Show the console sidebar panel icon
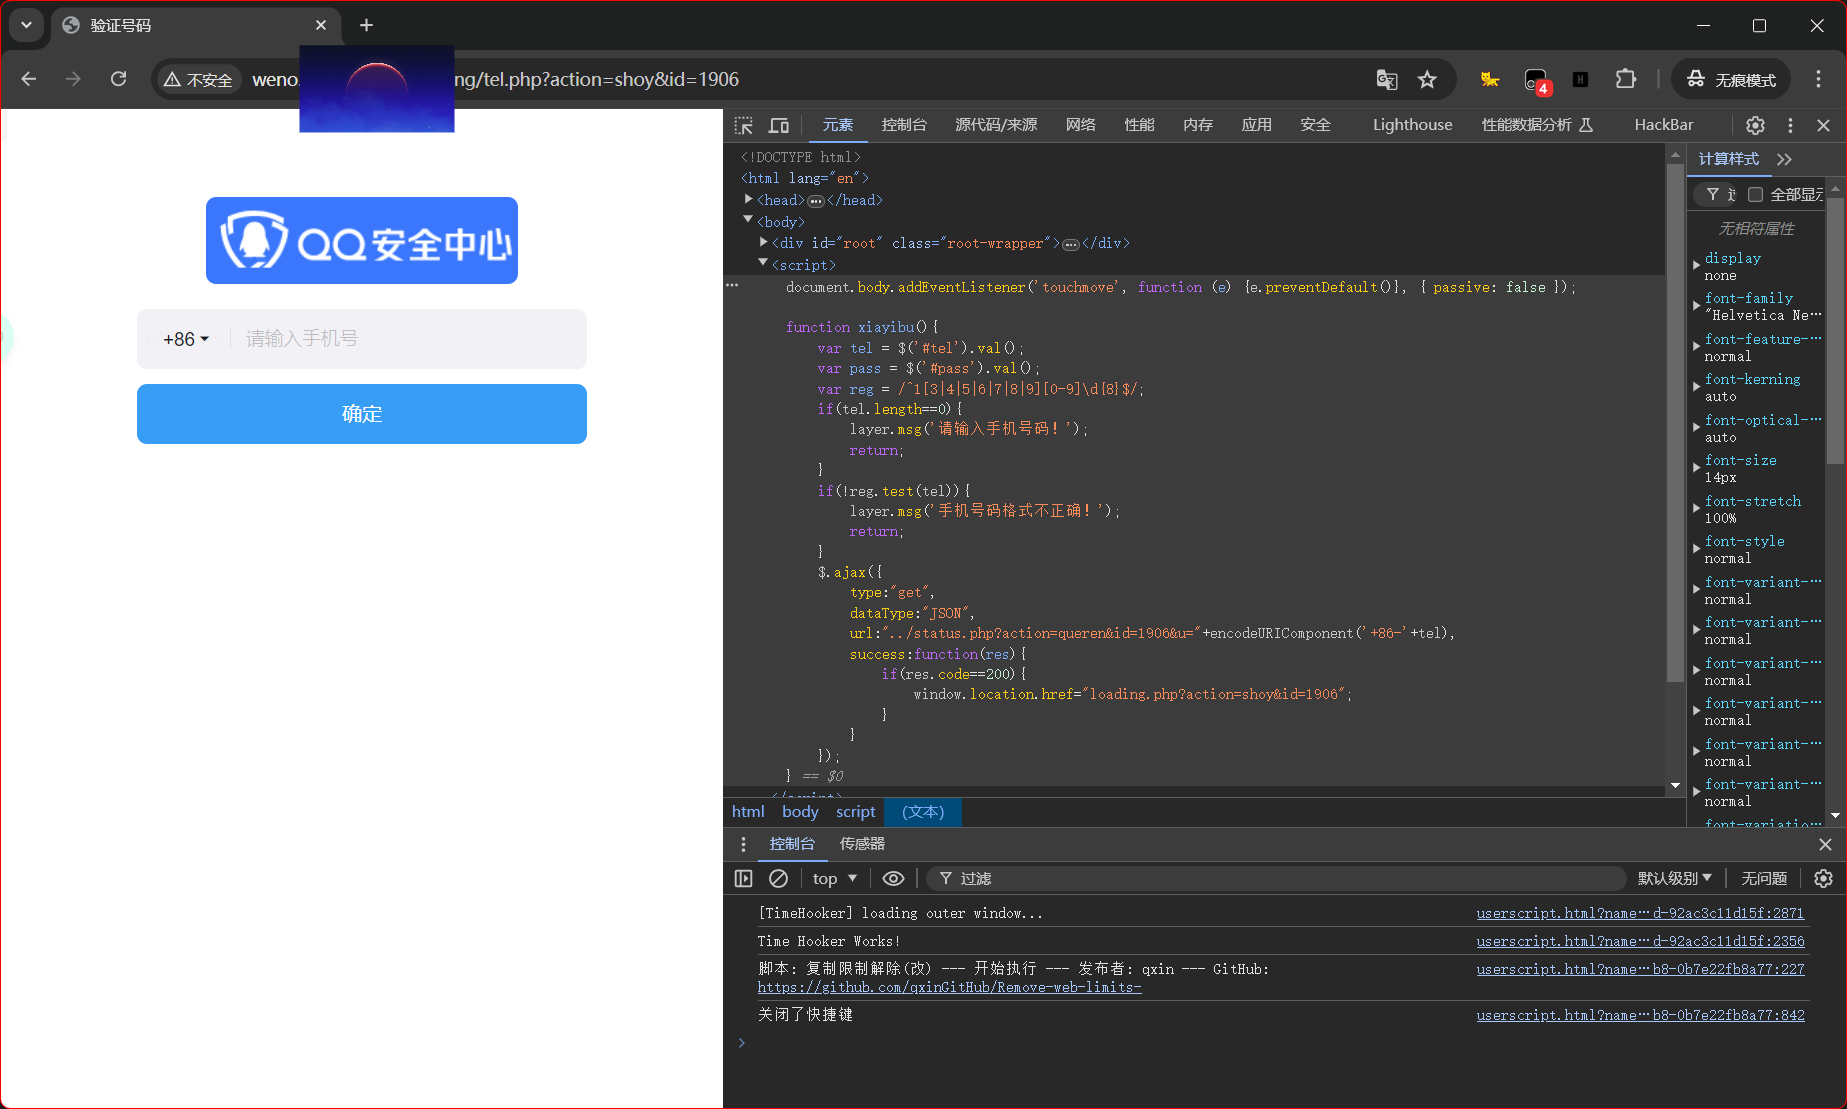 tap(743, 878)
